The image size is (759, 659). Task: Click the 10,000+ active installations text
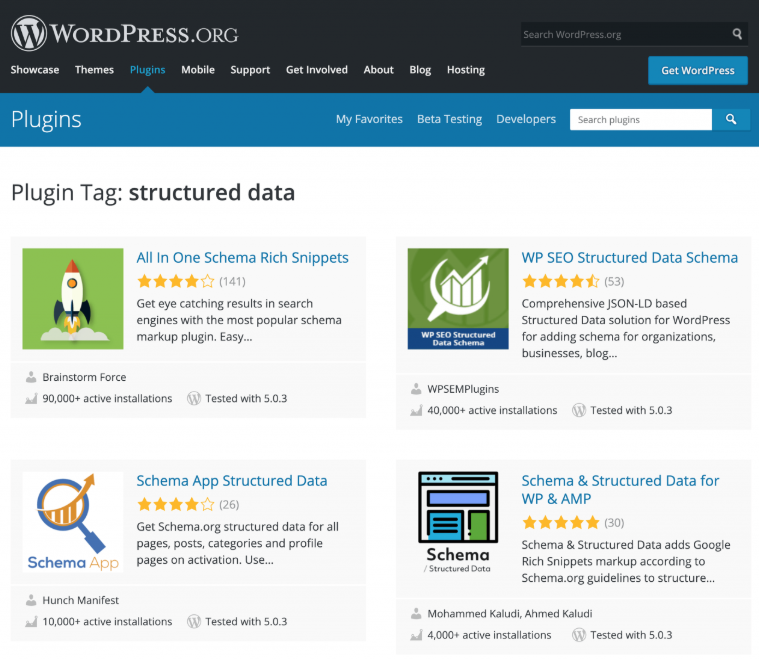(107, 622)
